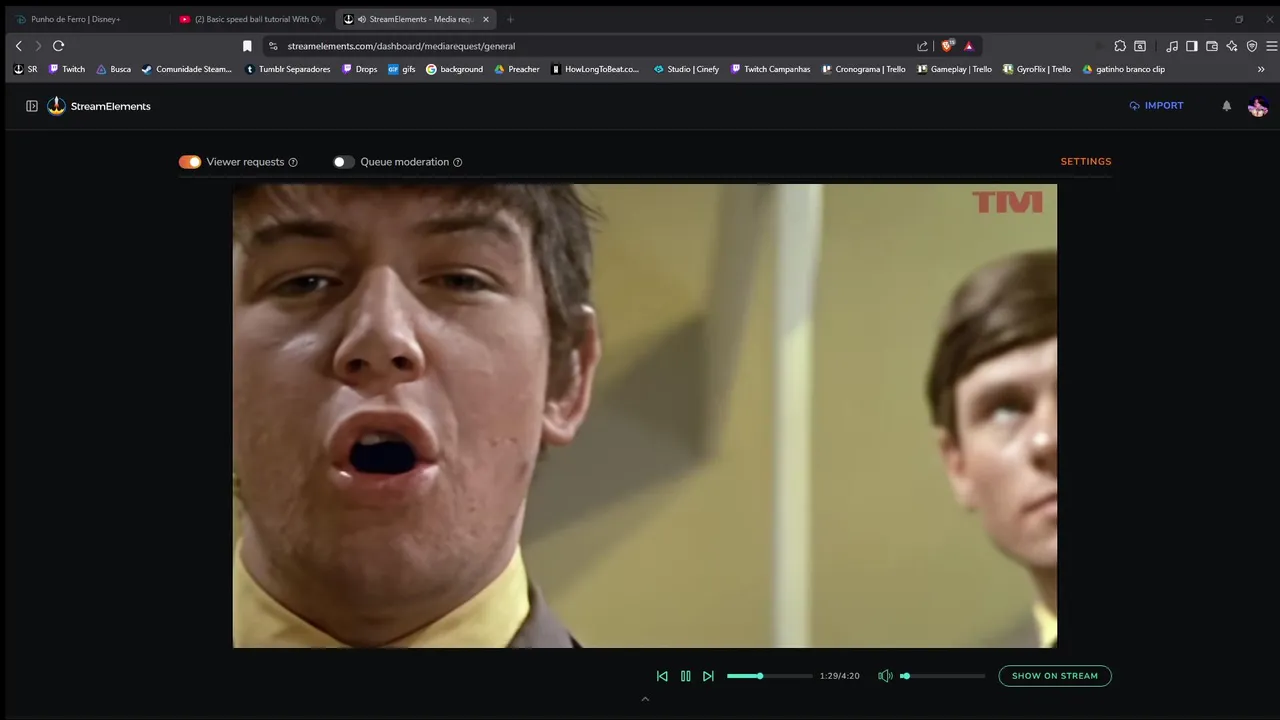
Task: Open a new browser tab
Action: [x=510, y=19]
